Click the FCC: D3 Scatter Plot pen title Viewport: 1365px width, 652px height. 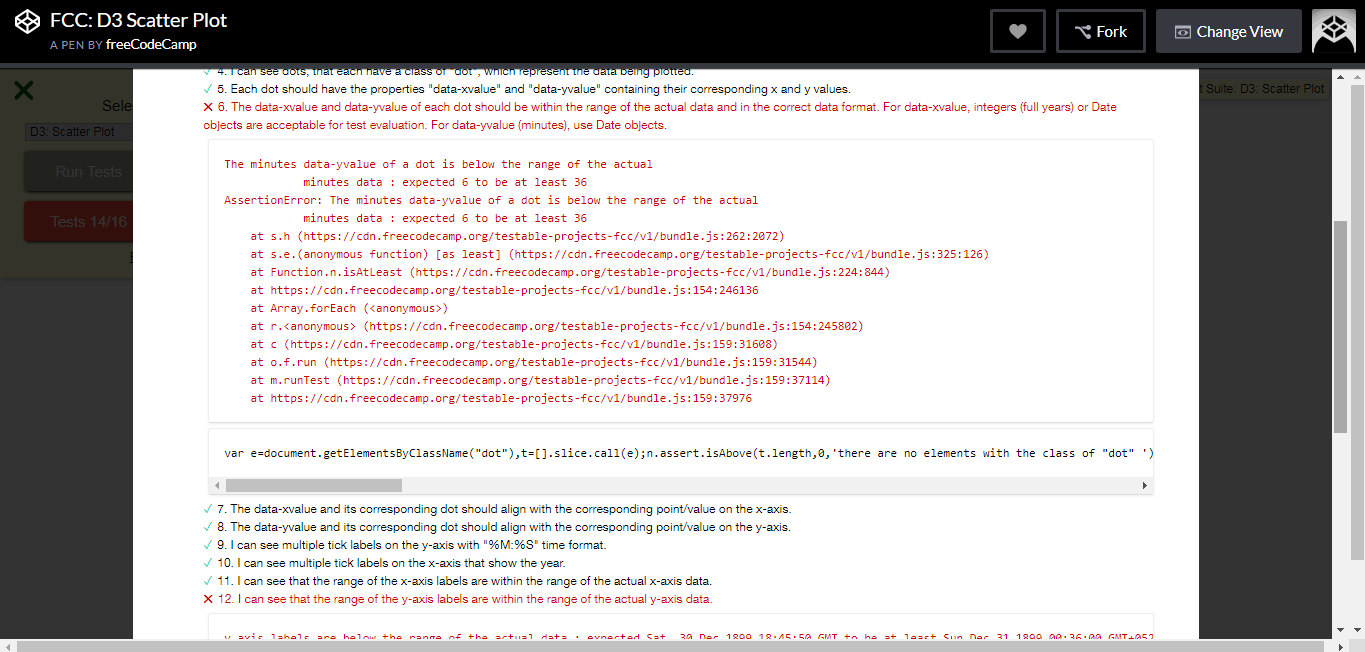coord(138,20)
